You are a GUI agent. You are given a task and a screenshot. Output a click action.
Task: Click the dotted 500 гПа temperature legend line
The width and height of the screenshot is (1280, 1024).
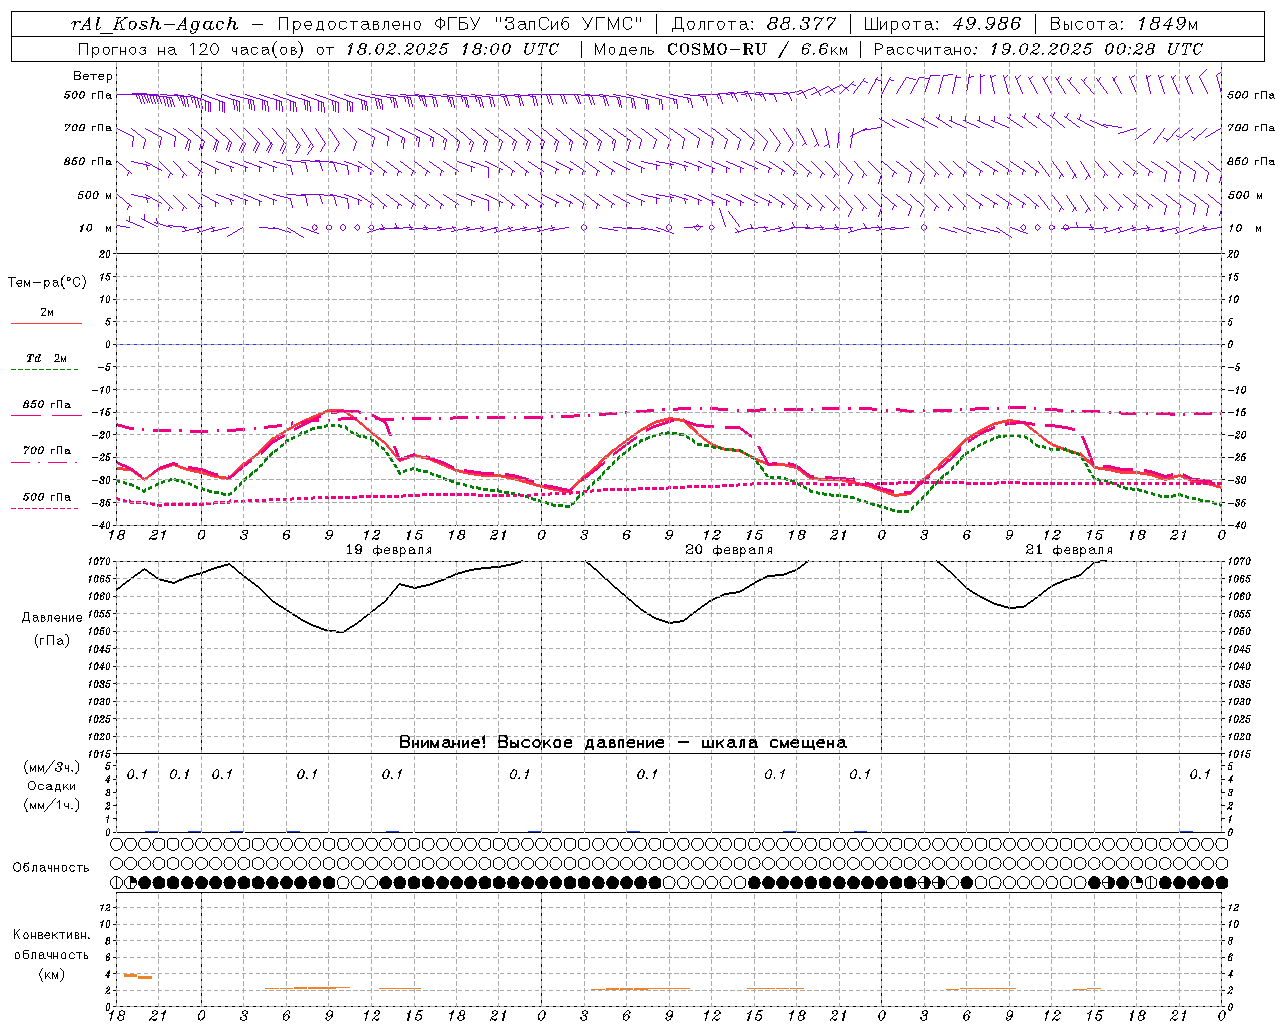click(44, 508)
